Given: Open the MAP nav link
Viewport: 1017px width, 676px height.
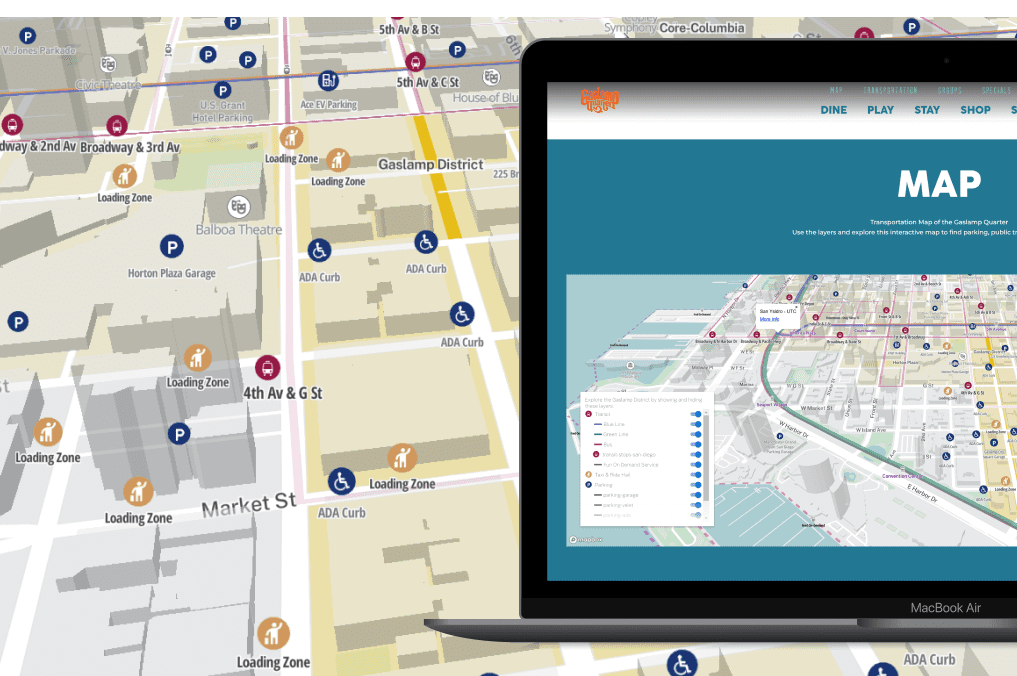Looking at the screenshot, I should tap(836, 90).
